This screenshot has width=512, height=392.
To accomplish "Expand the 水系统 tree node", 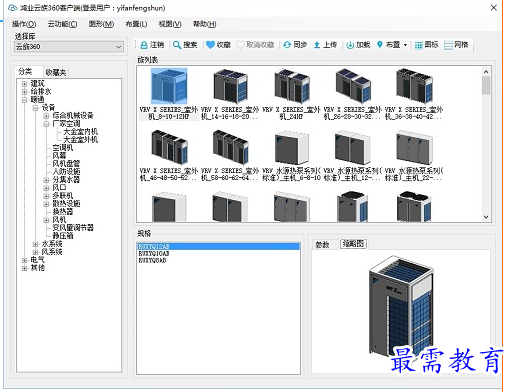I will click(35, 244).
